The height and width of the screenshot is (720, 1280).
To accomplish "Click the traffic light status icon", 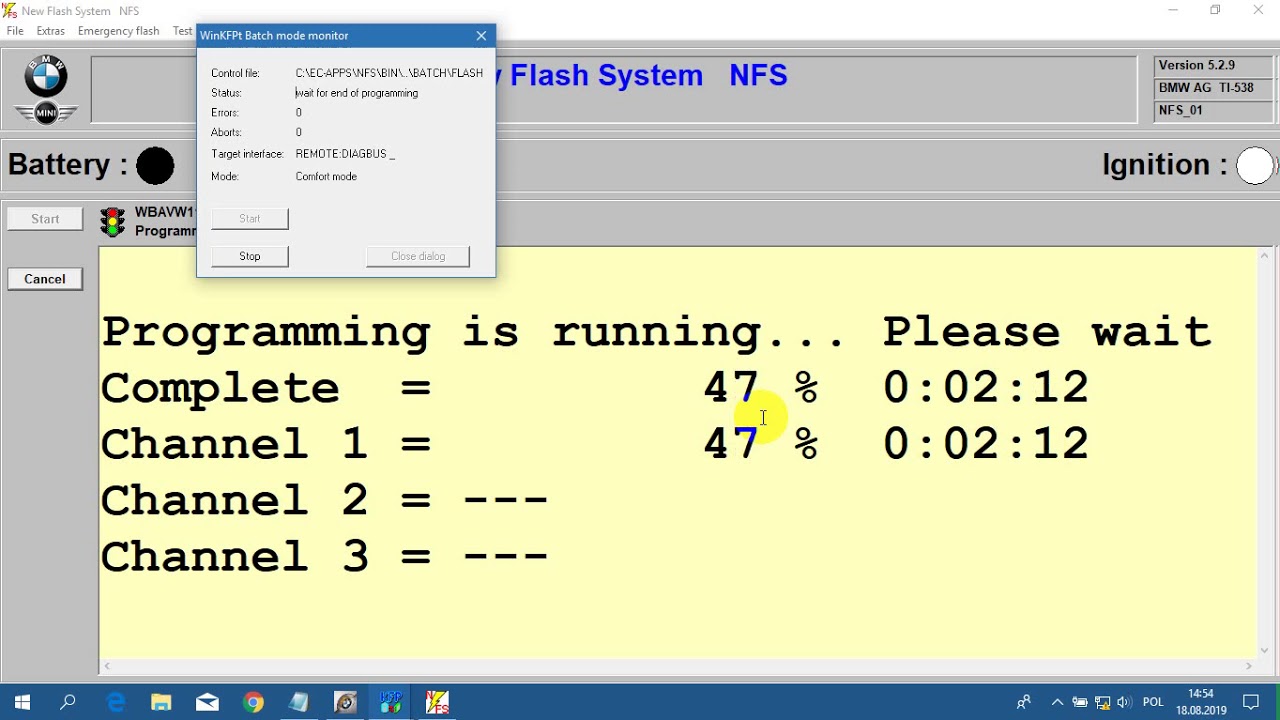I will tap(113, 222).
